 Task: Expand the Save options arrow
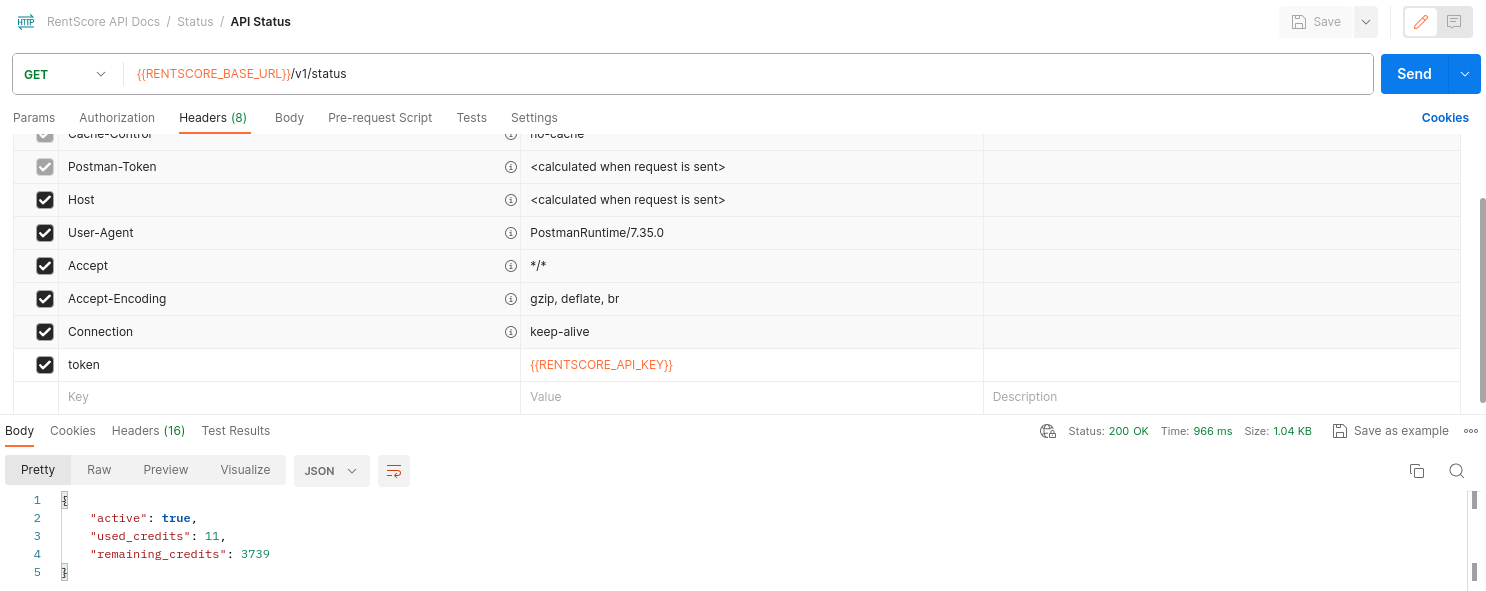pos(1366,22)
